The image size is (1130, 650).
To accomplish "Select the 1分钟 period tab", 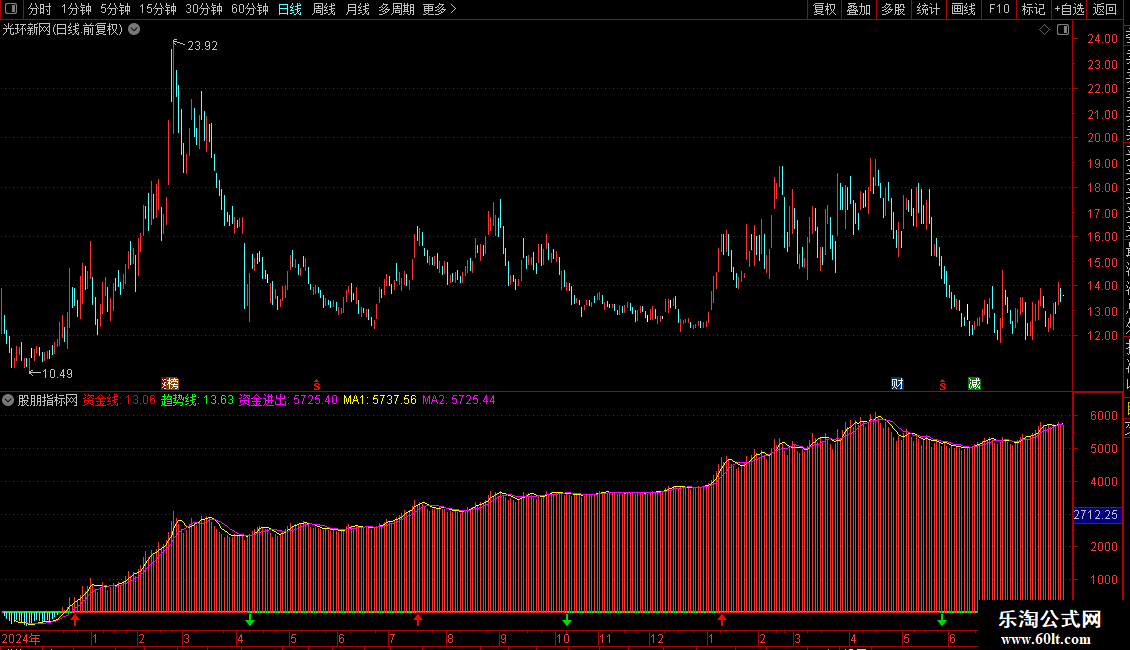I will pos(76,9).
